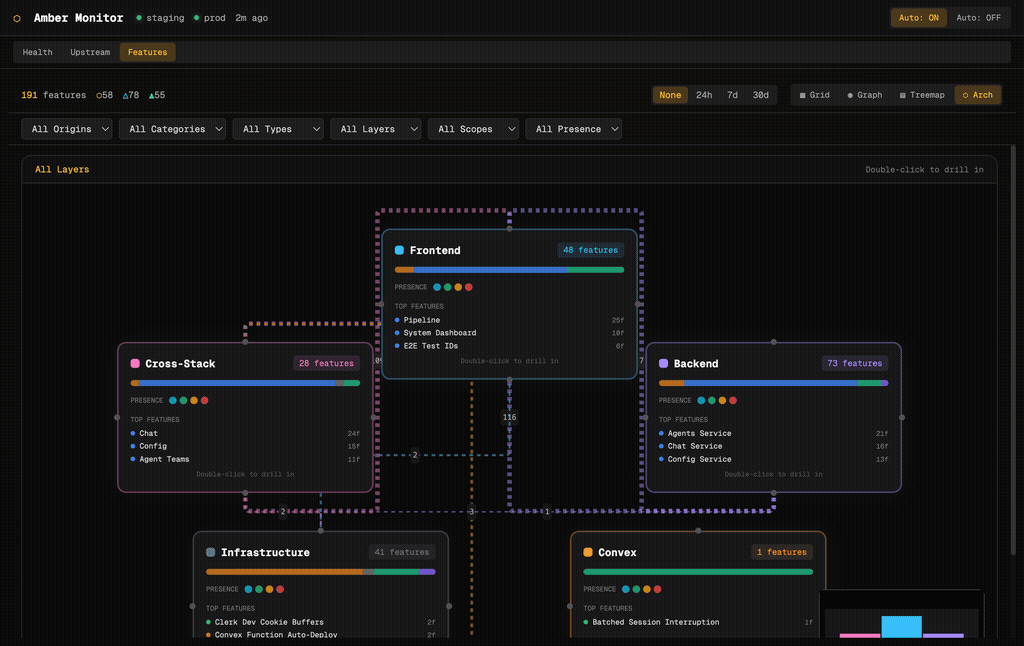The width and height of the screenshot is (1024, 646).
Task: Select the None time range
Action: click(x=670, y=95)
